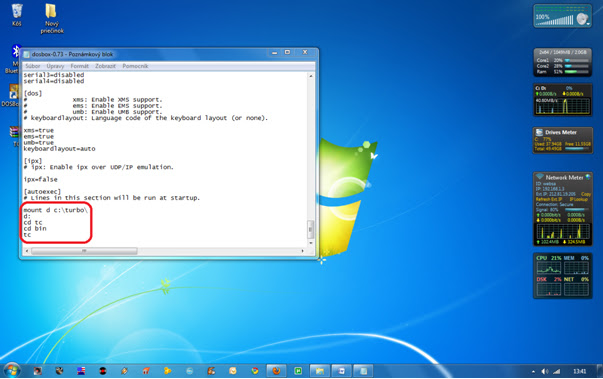Click the 'keyboardlayout=auto' line

coord(59,149)
